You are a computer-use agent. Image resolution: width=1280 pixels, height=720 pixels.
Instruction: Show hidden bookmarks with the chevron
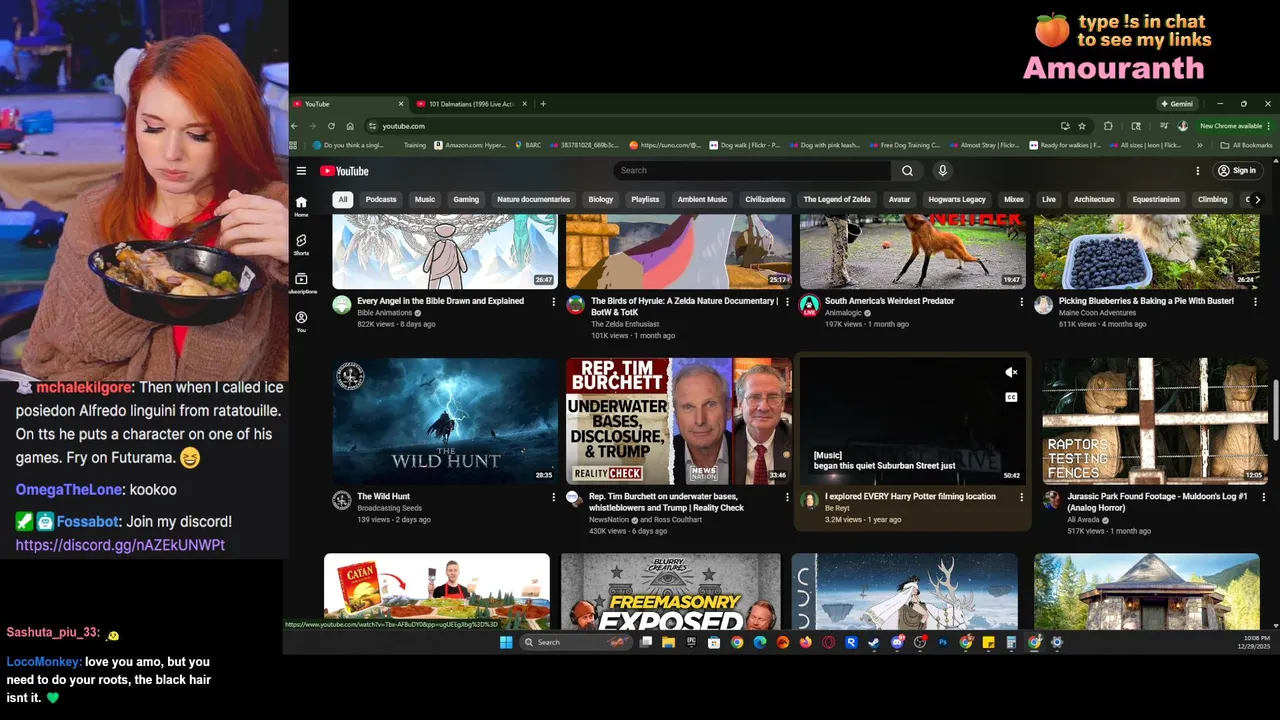pos(1200,145)
